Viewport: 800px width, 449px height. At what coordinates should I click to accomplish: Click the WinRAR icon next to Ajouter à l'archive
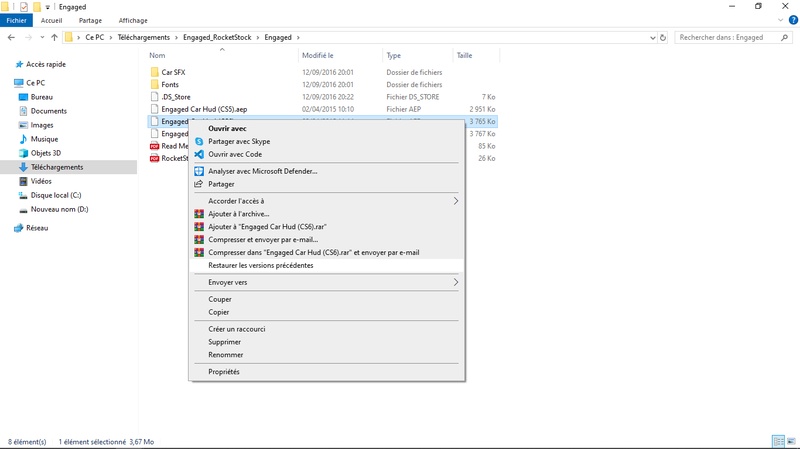[x=199, y=214]
